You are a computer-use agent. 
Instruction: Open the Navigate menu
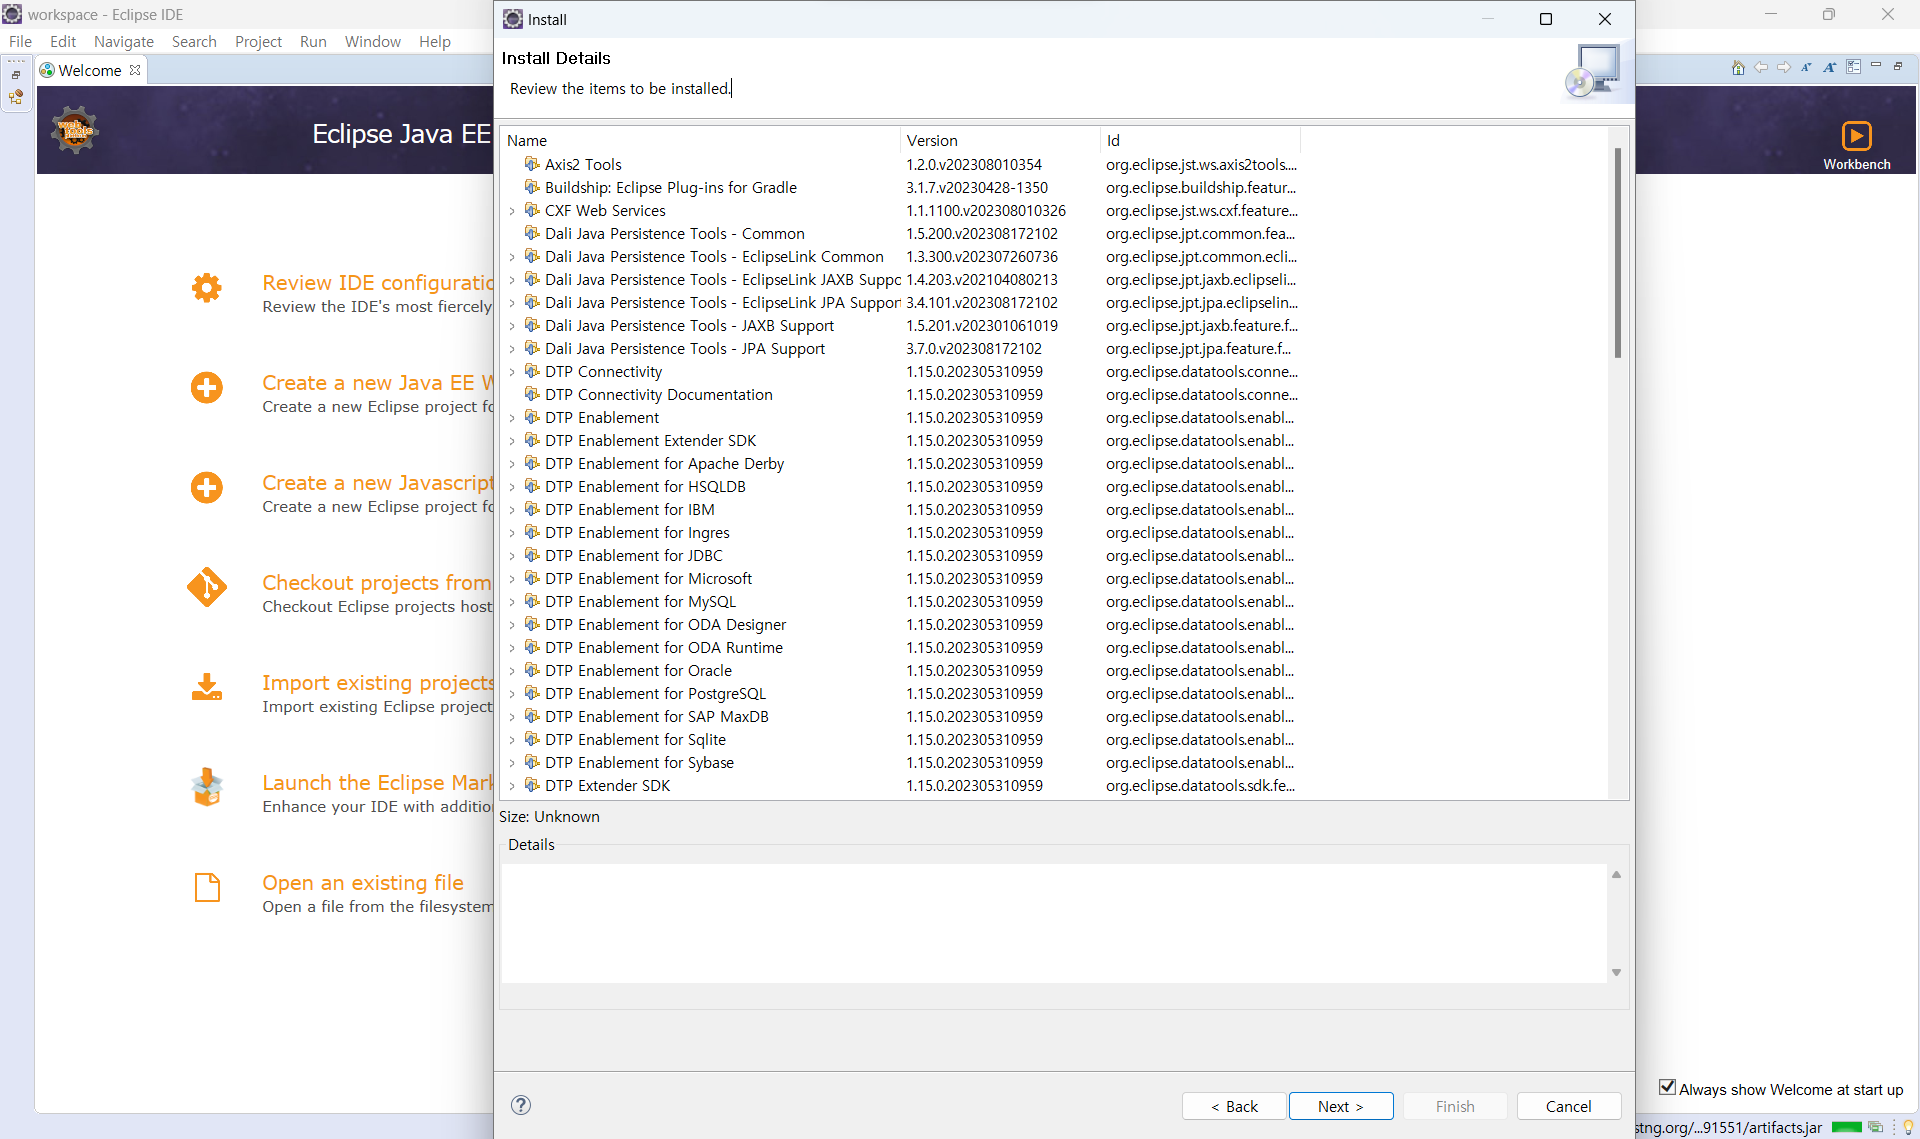[x=124, y=41]
